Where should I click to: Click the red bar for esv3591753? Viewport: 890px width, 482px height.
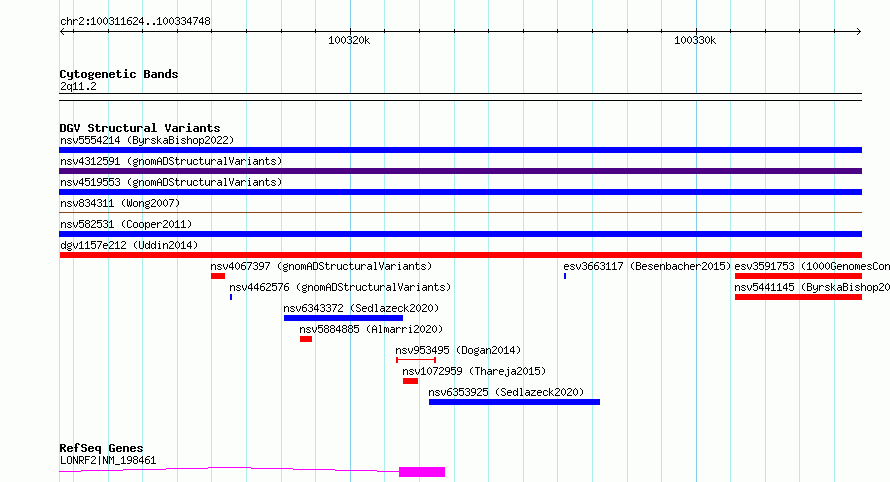click(x=798, y=276)
